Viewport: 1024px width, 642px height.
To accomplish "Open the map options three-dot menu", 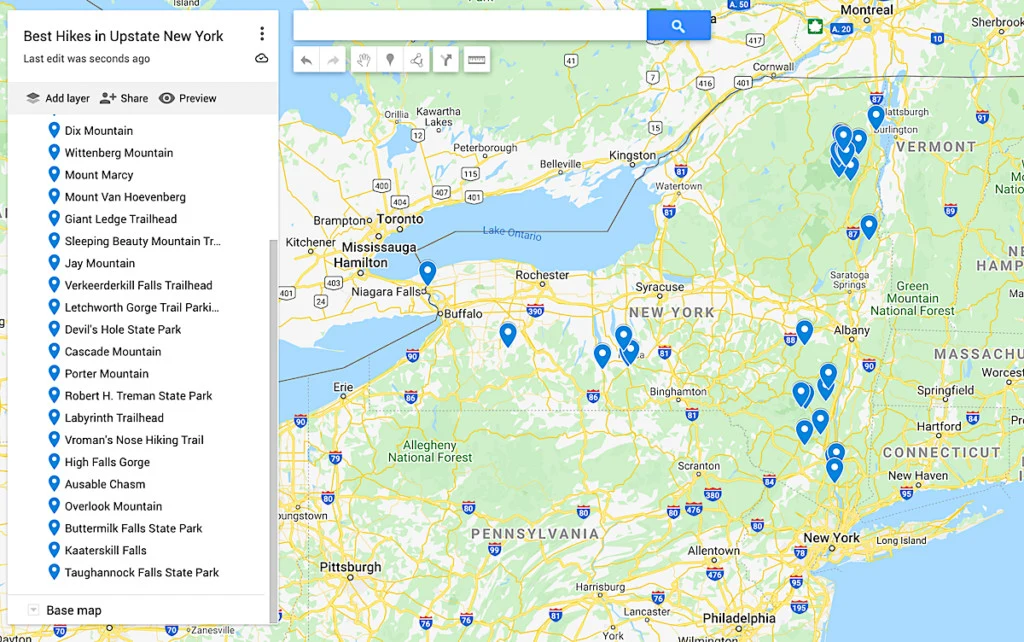I will pos(262,33).
